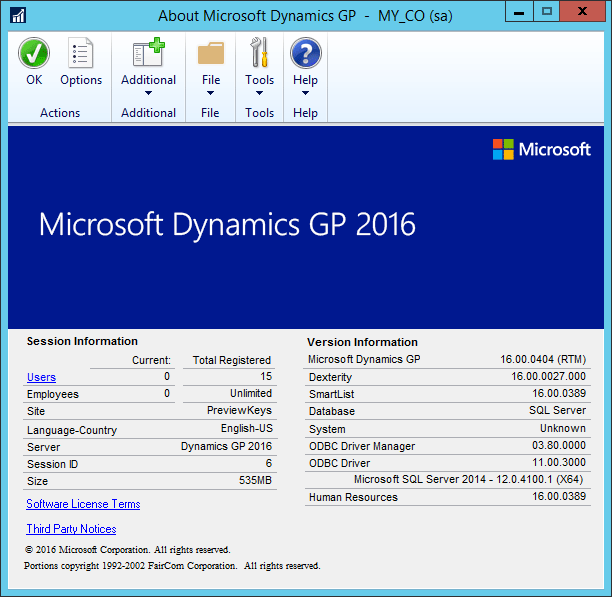Click the Server value Dynamics GP 2016
Image resolution: width=612 pixels, height=597 pixels.
pos(226,446)
